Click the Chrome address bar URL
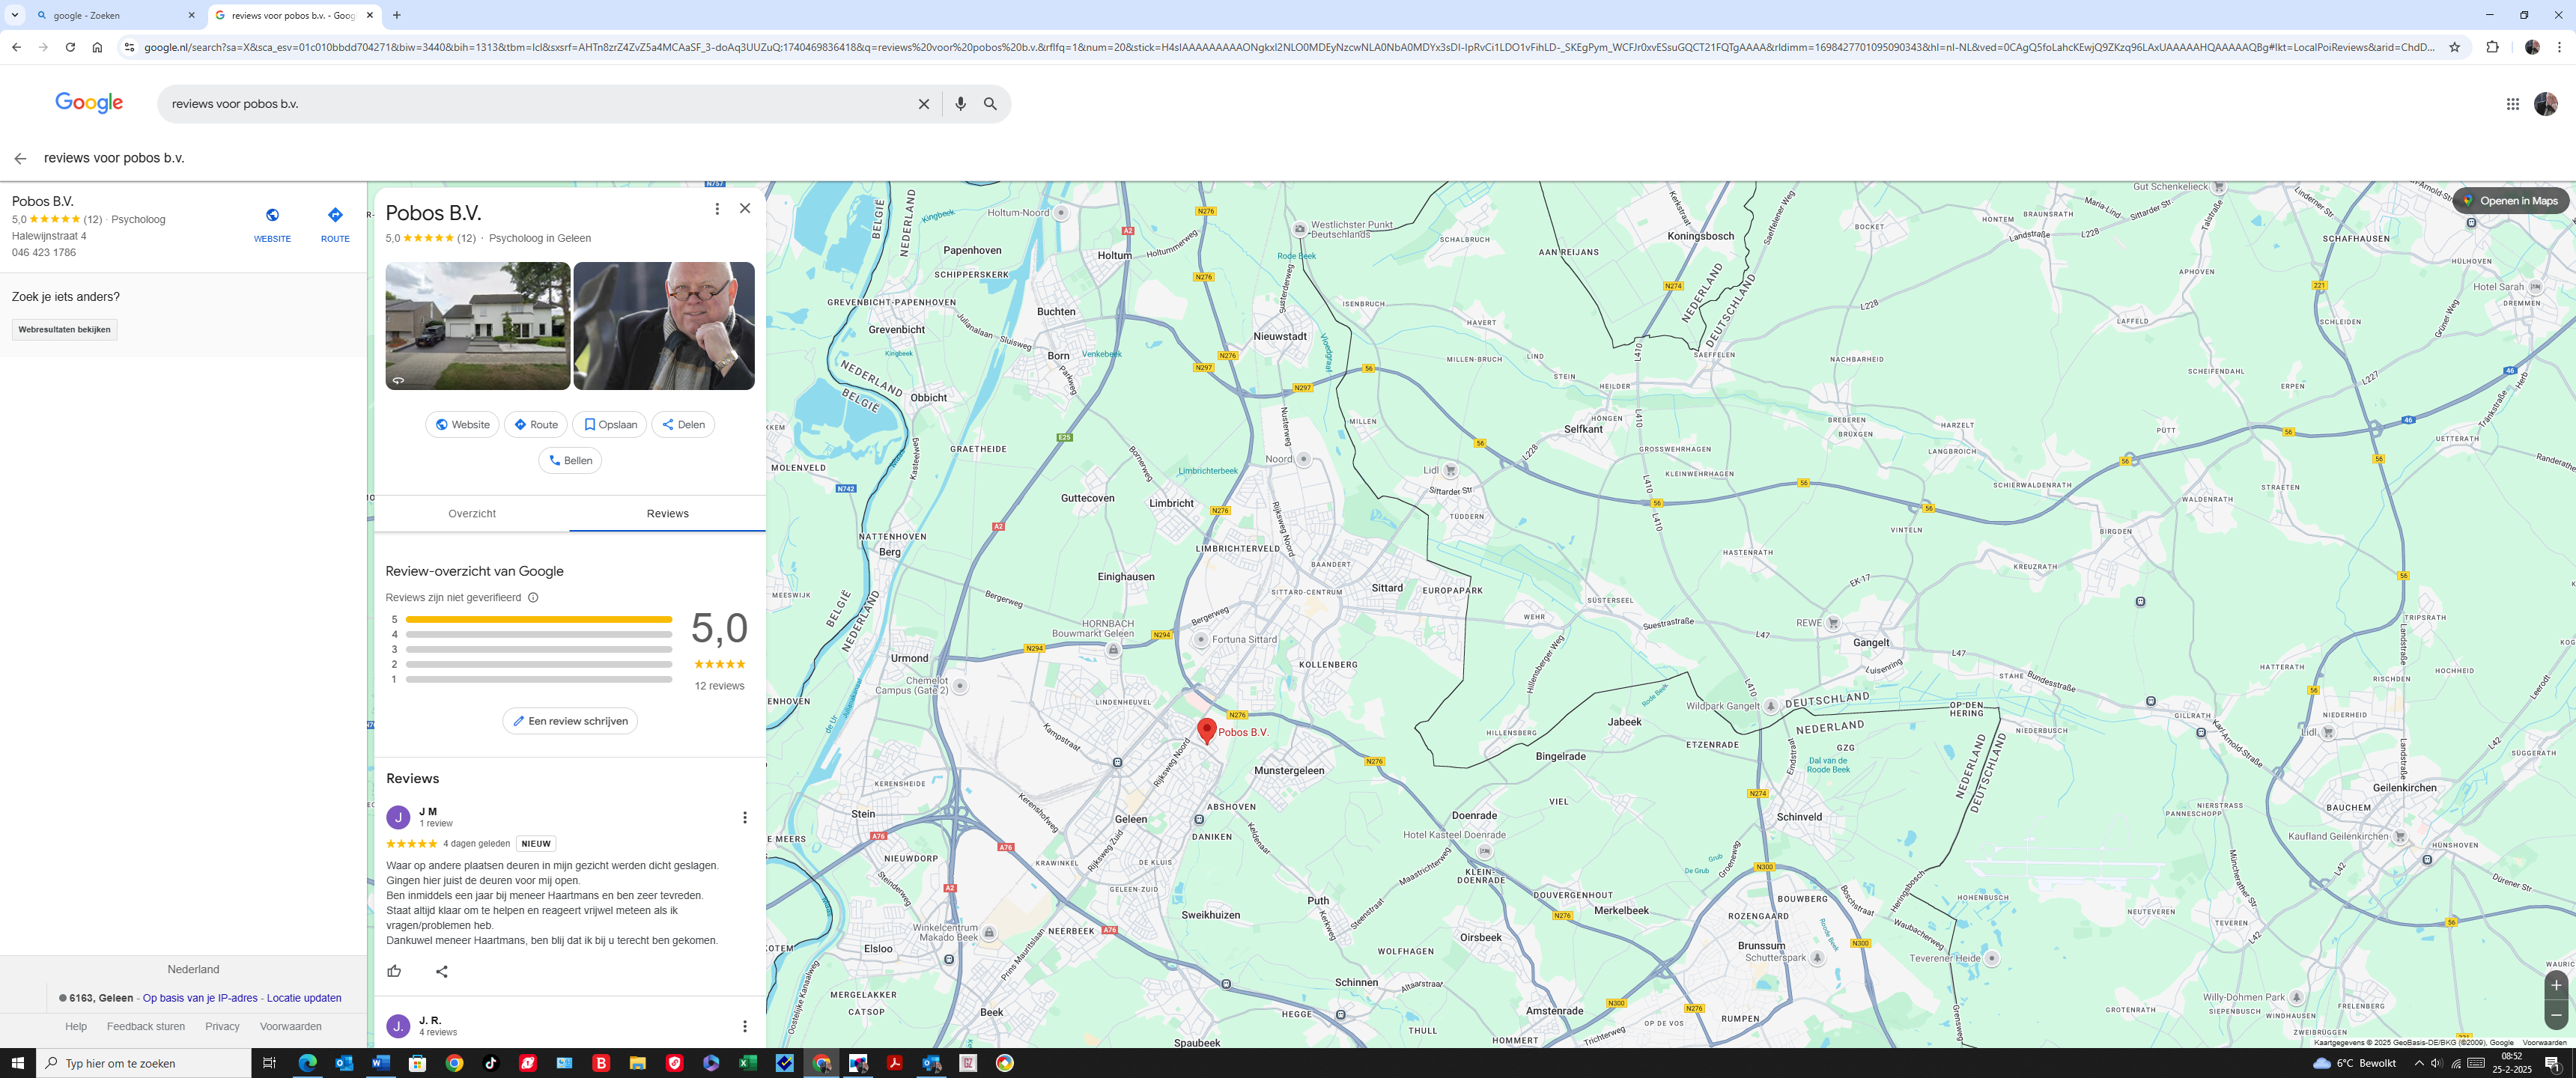Image resolution: width=2576 pixels, height=1078 pixels. pyautogui.click(x=1290, y=47)
